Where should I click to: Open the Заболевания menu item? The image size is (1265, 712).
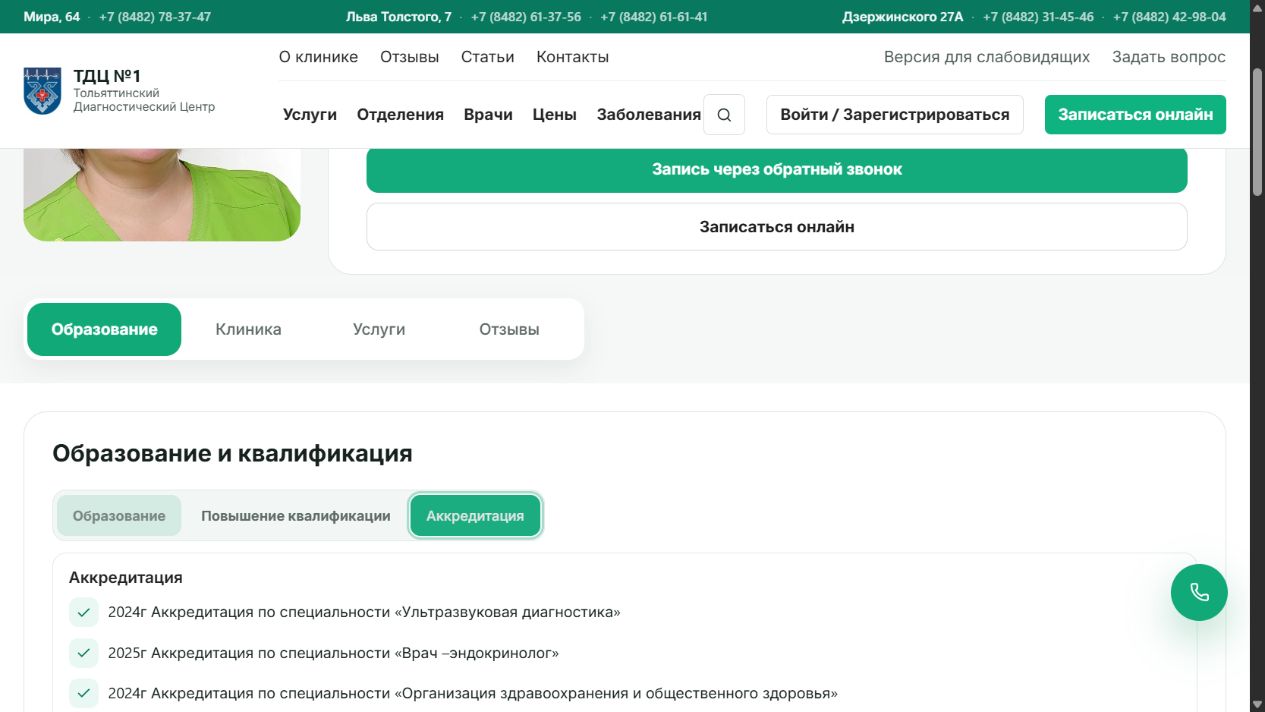point(649,115)
